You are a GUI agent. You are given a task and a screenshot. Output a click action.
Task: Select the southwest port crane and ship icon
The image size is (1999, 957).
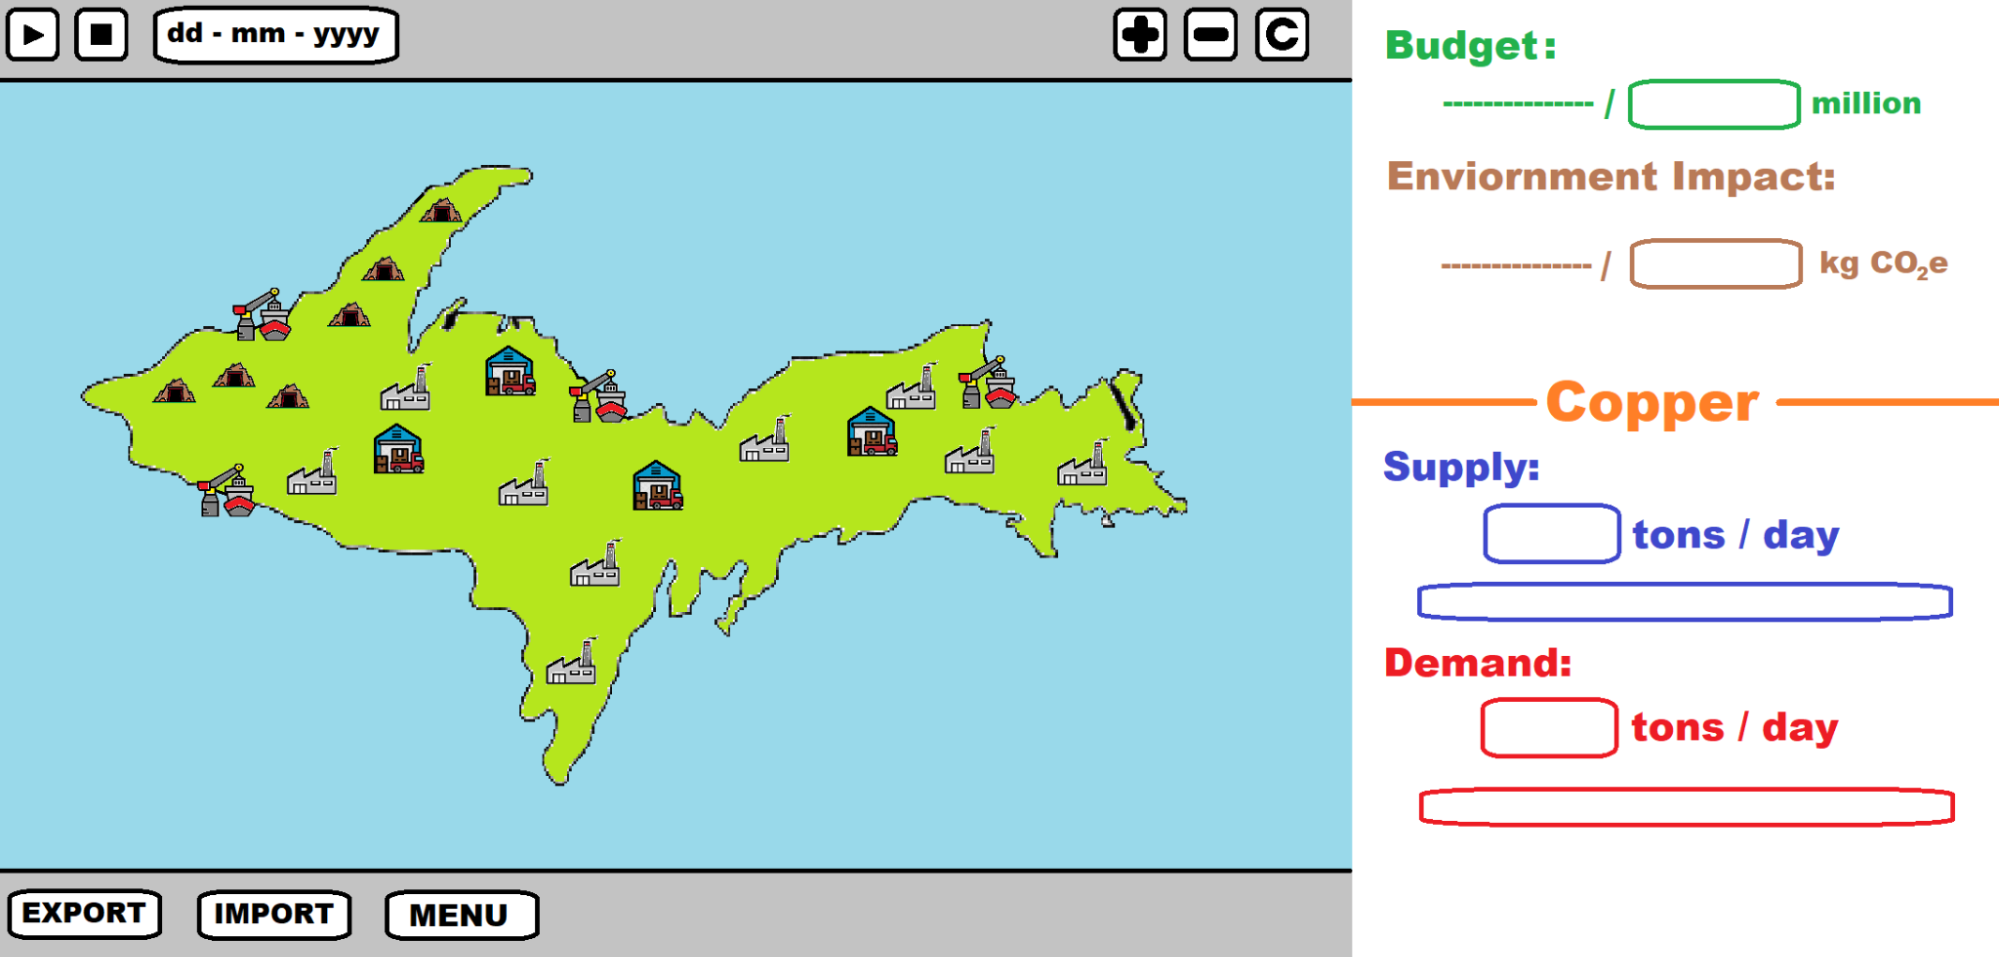[226, 491]
